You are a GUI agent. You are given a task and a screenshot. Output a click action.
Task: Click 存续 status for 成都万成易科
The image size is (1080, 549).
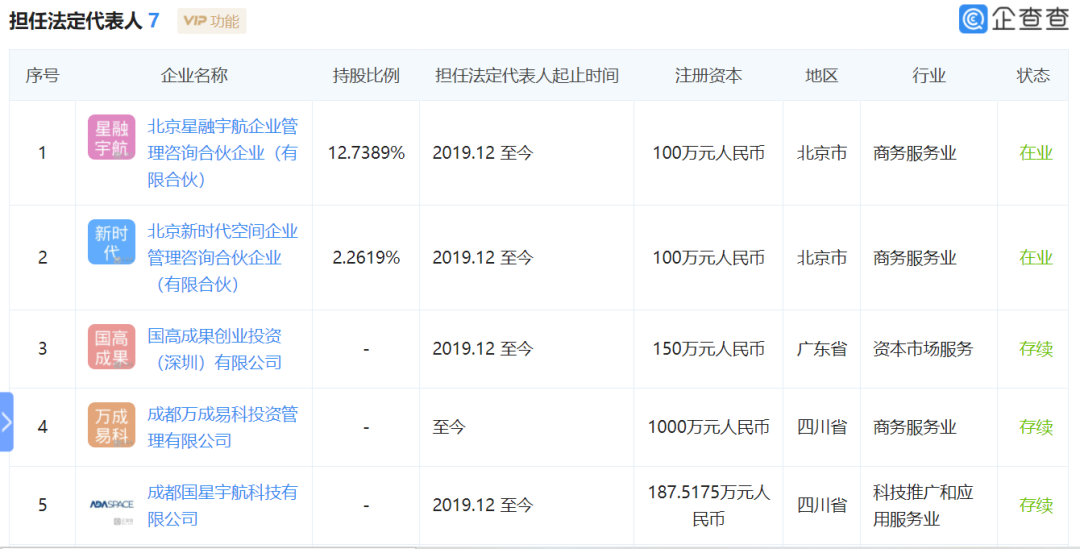pos(1036,427)
